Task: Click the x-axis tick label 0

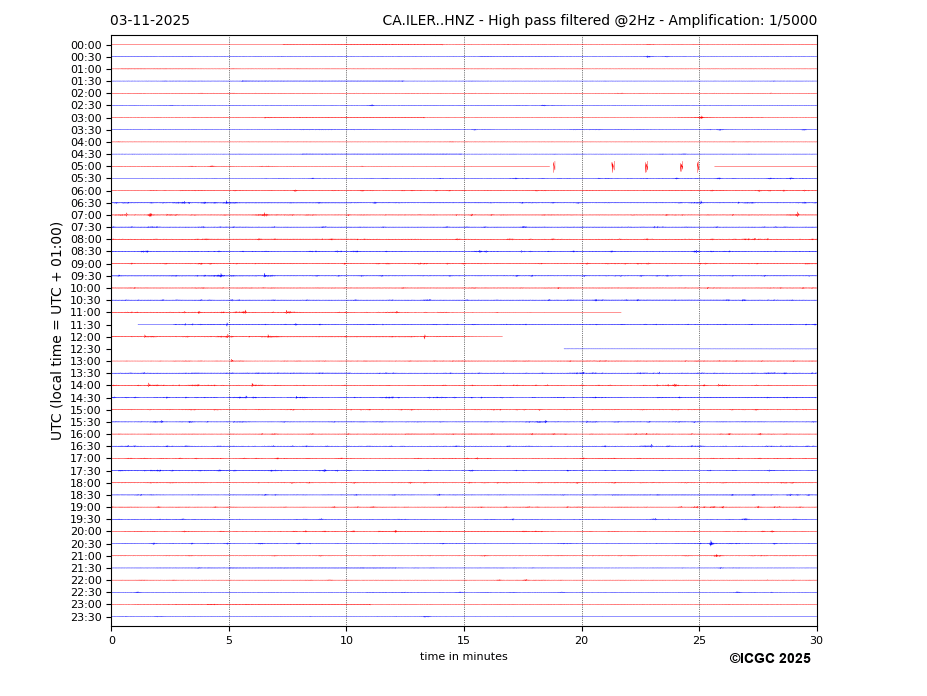Action: tap(112, 640)
